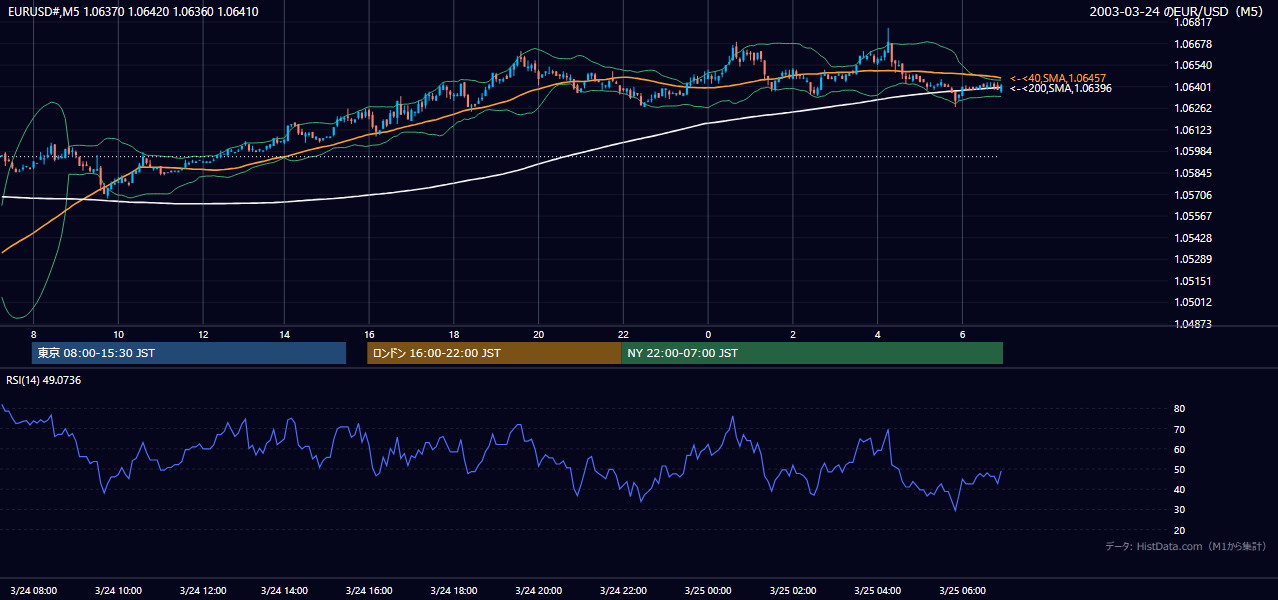Image resolution: width=1278 pixels, height=600 pixels.
Task: Click the HistData.com data source credit
Action: coord(1186,546)
